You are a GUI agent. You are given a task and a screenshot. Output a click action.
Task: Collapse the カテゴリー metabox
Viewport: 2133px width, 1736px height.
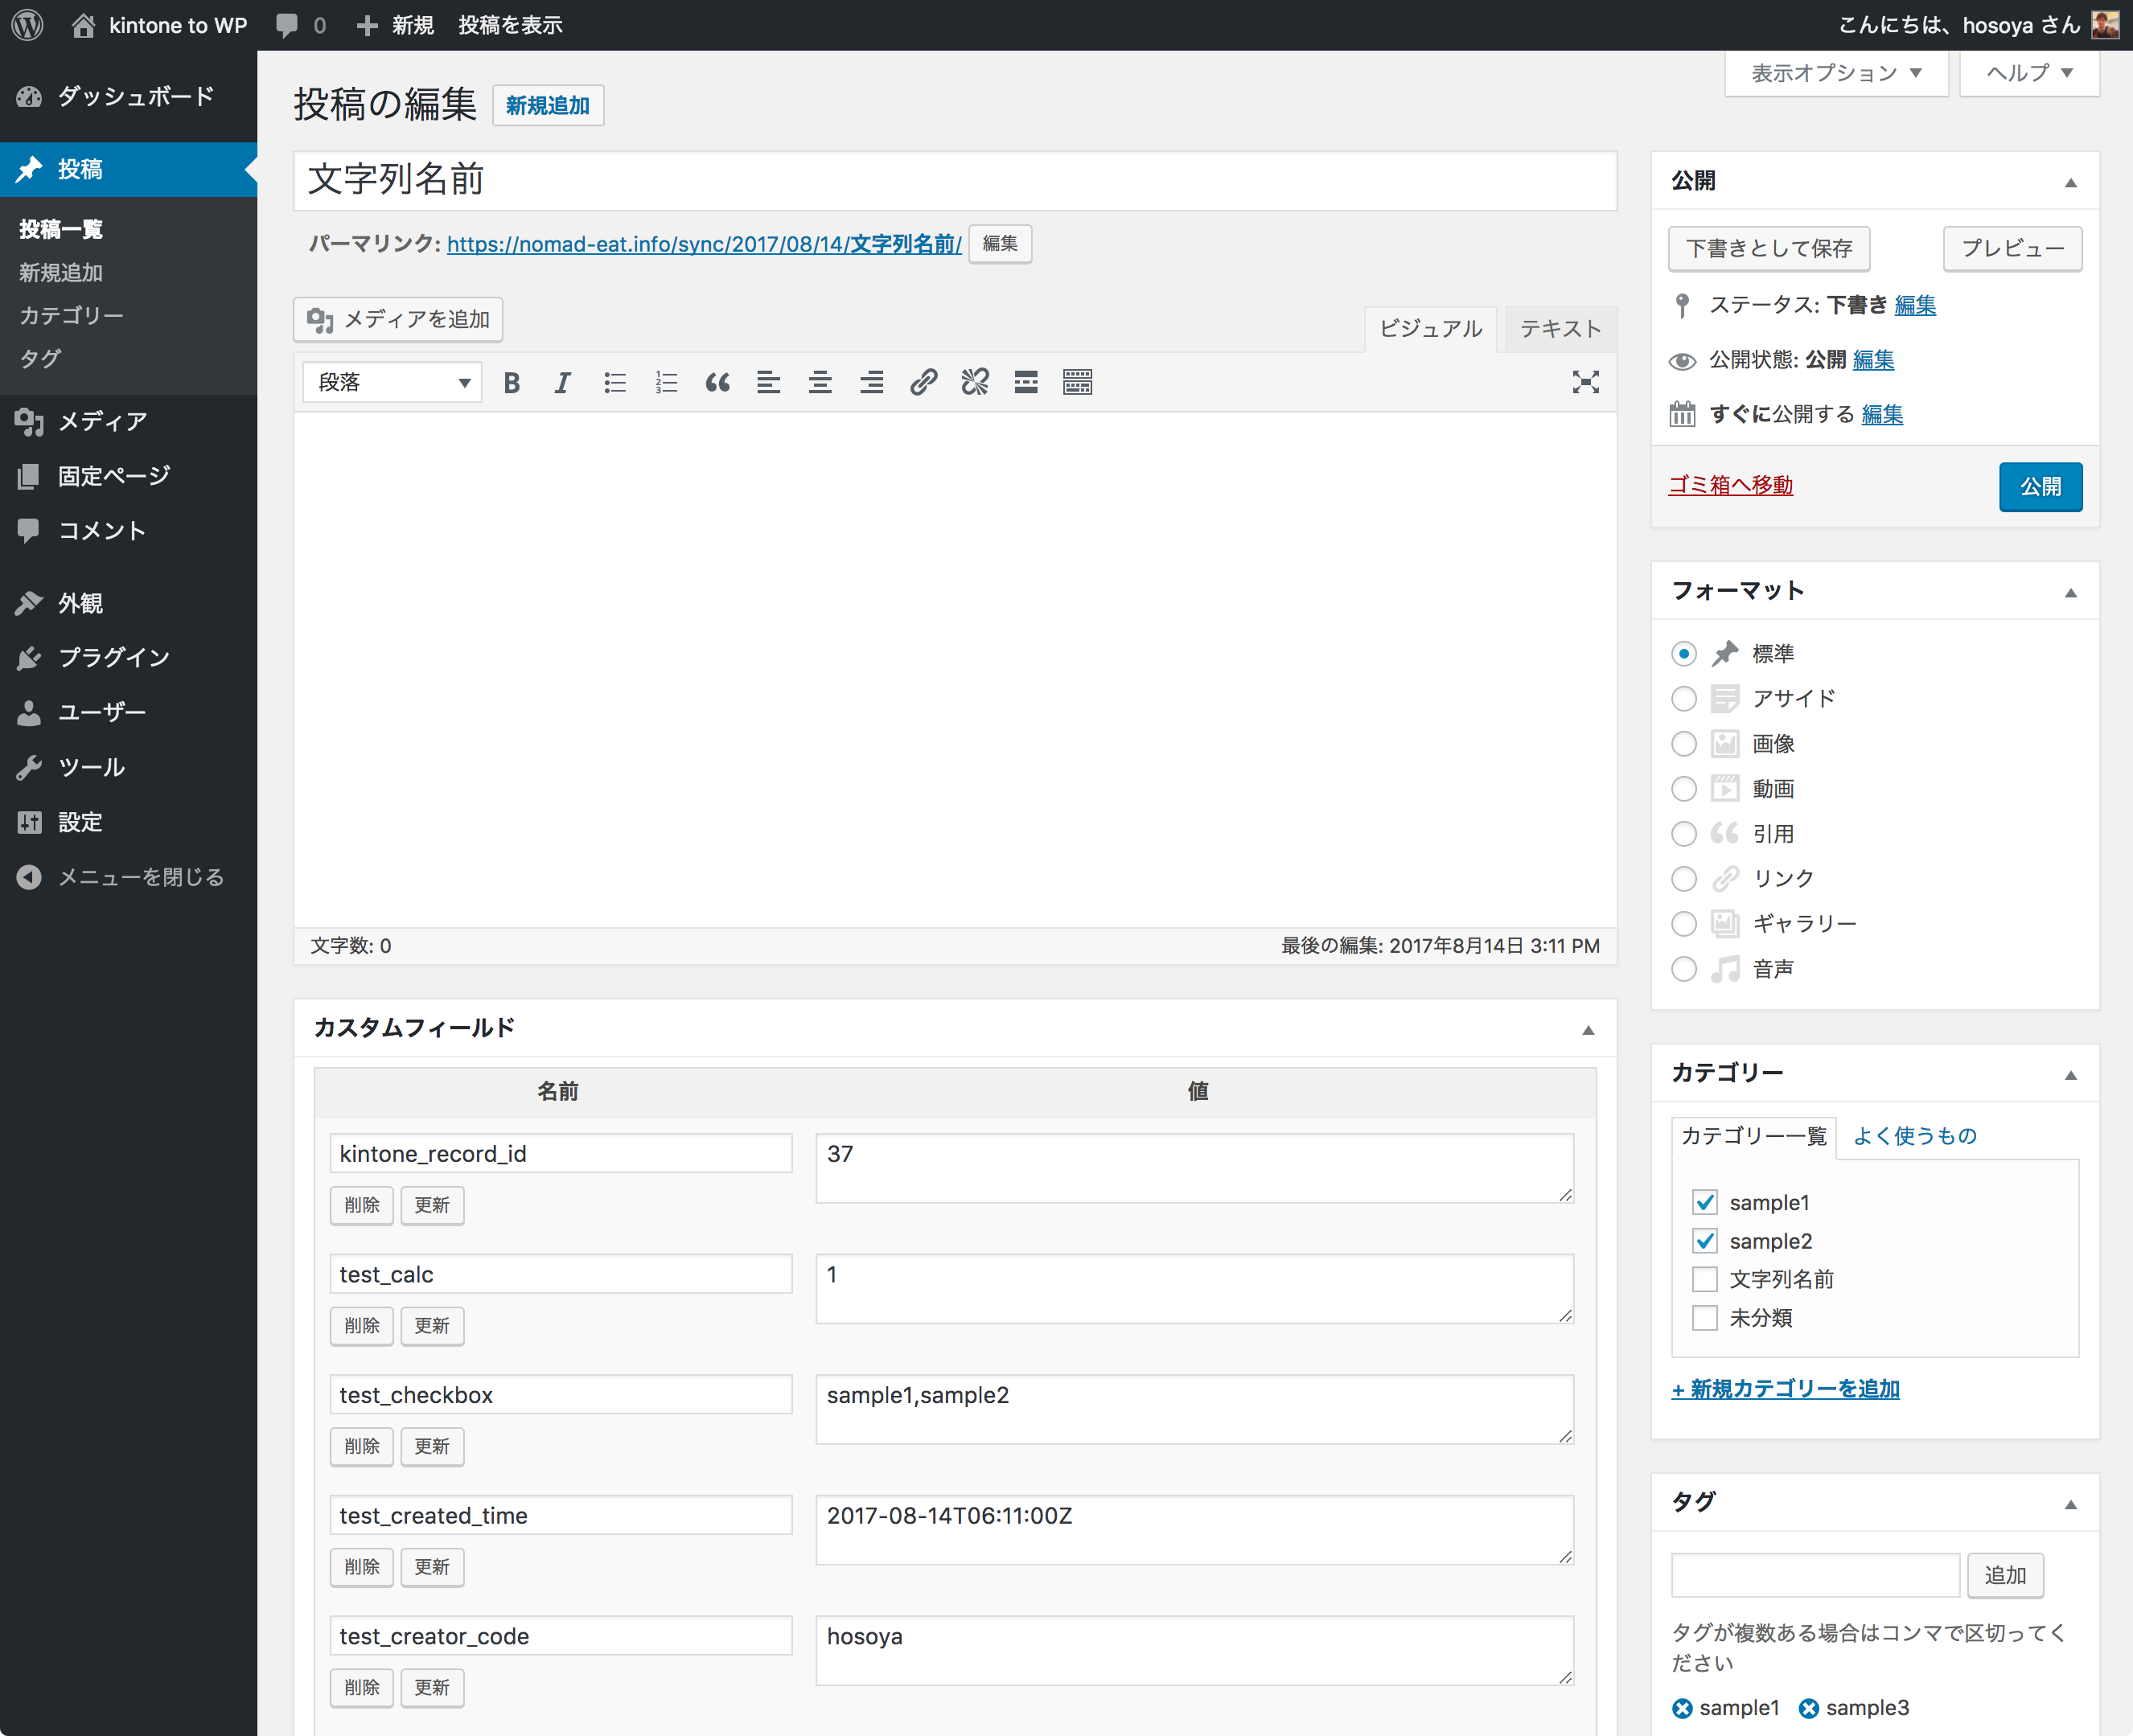coord(2071,1075)
